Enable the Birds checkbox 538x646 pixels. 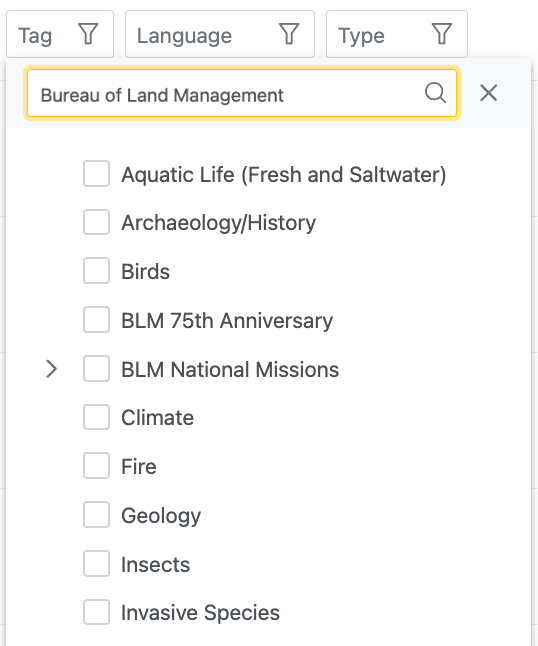point(96,271)
